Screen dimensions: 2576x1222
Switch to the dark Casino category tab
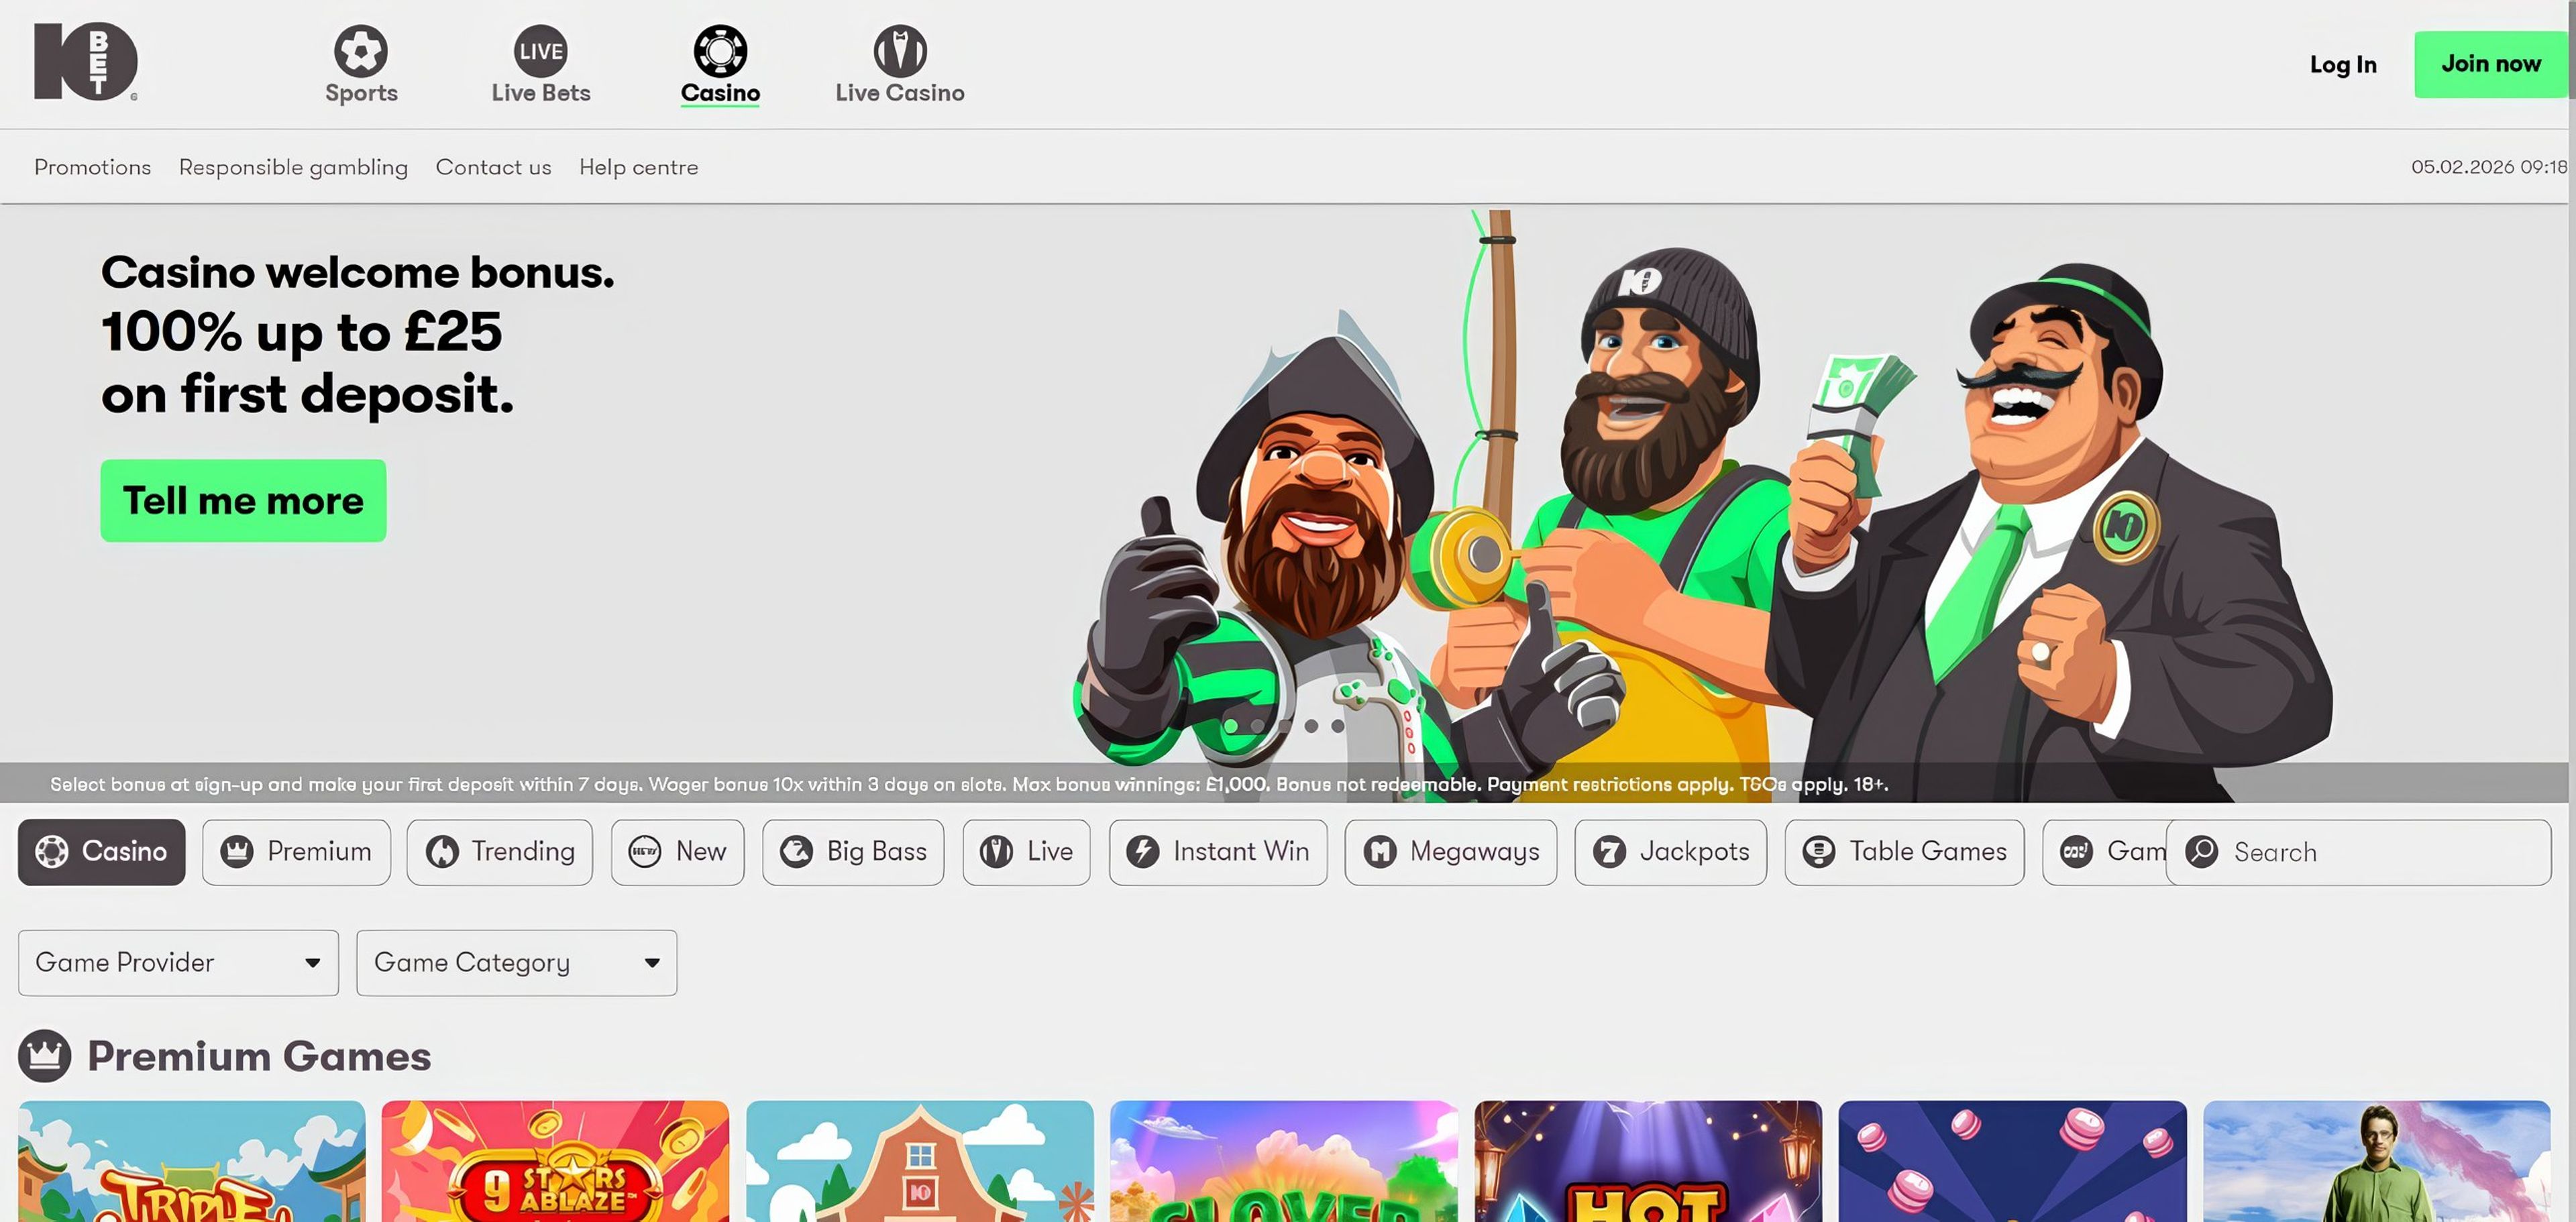coord(101,852)
